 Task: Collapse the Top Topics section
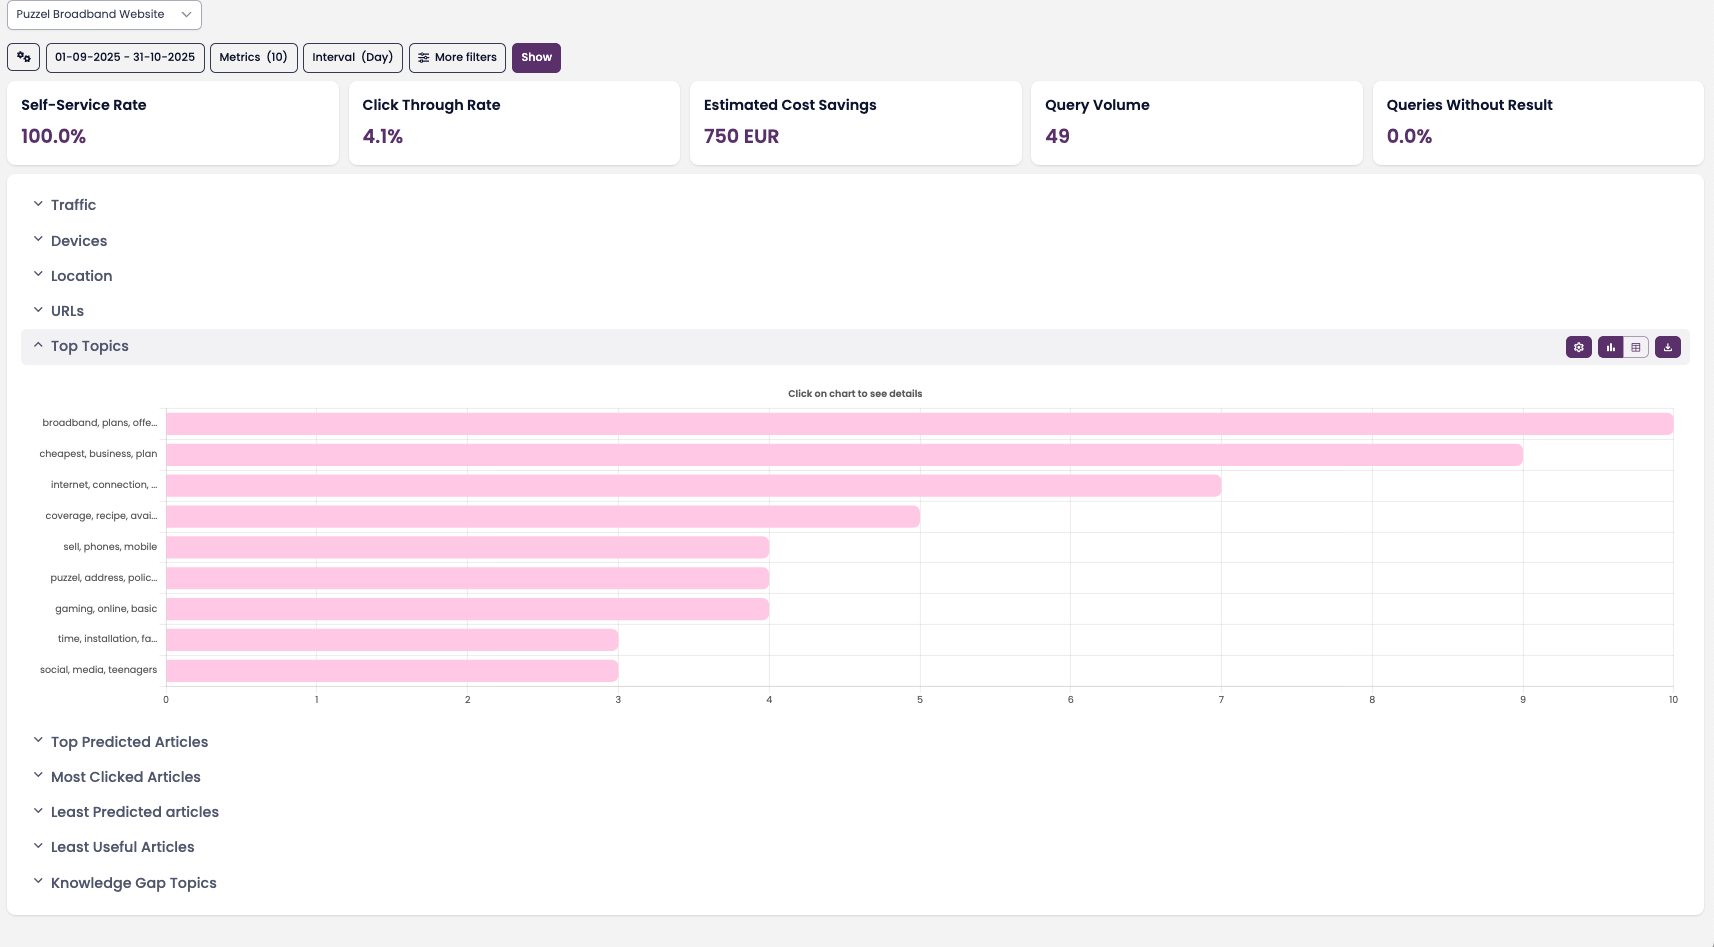[x=89, y=346]
